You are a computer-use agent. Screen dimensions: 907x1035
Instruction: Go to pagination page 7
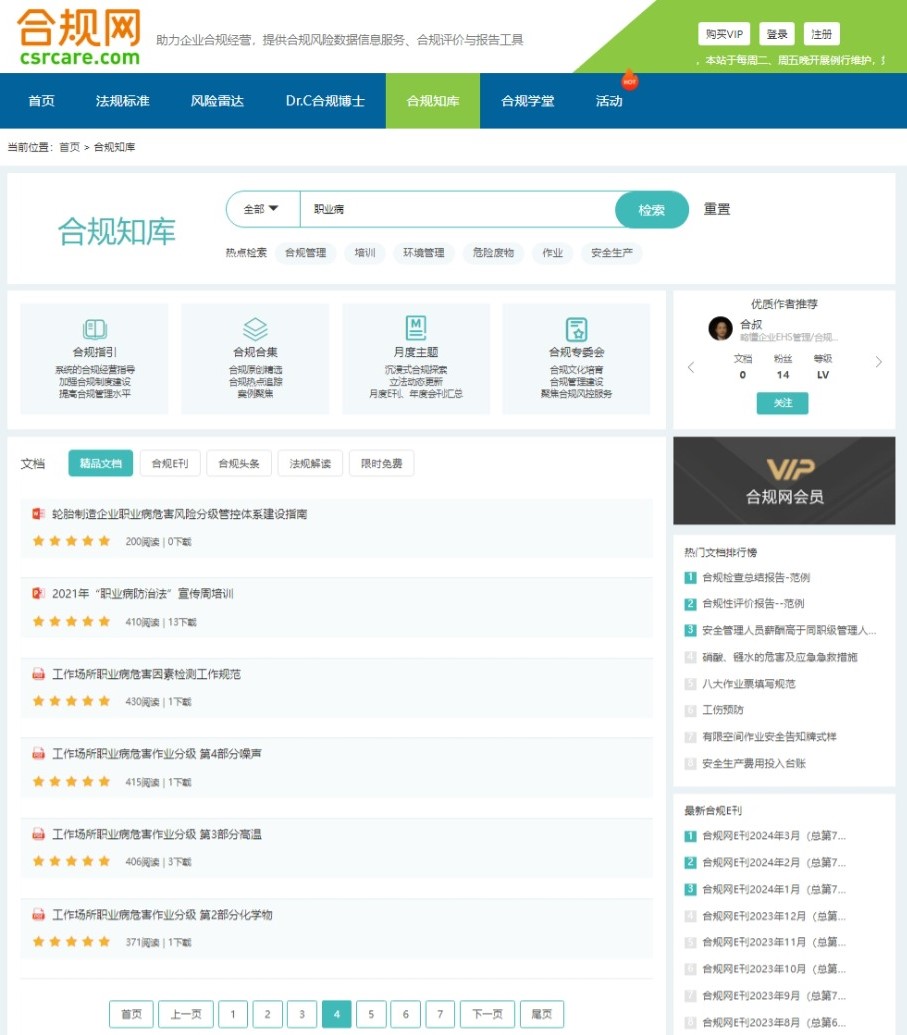coord(440,1014)
